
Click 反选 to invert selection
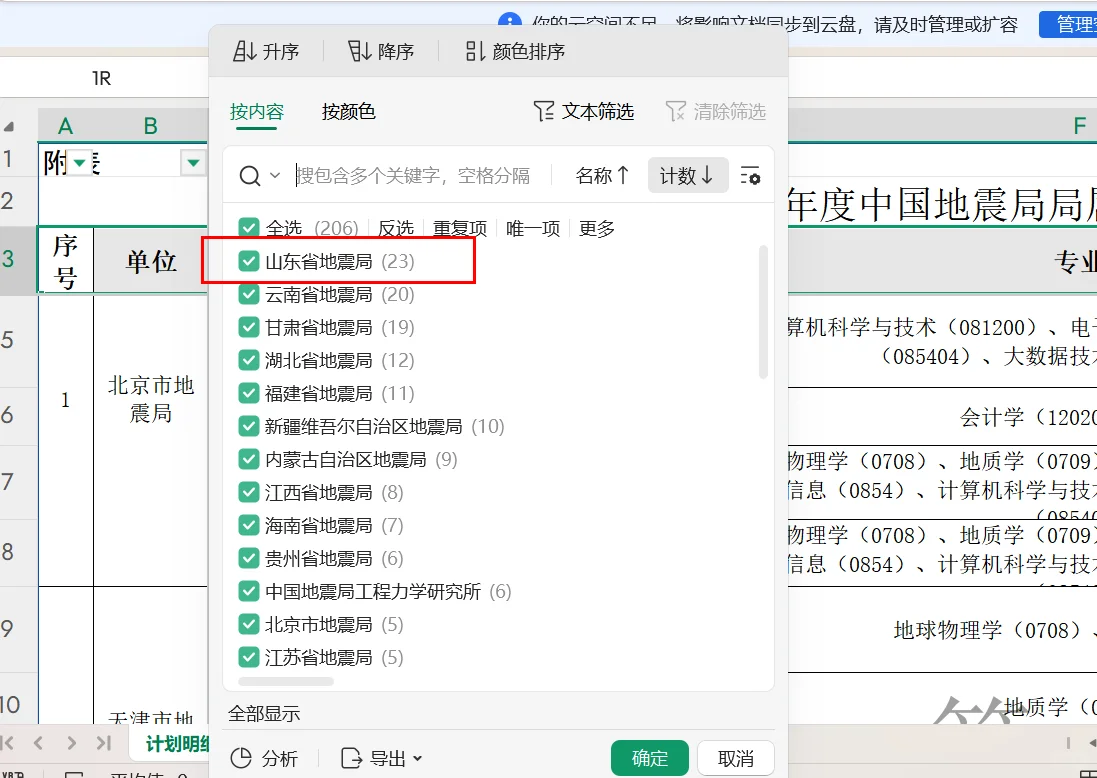[396, 228]
